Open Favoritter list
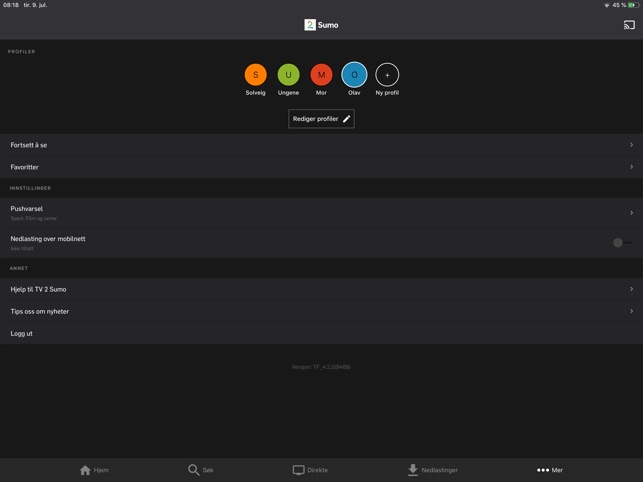The height and width of the screenshot is (482, 643). (322, 167)
